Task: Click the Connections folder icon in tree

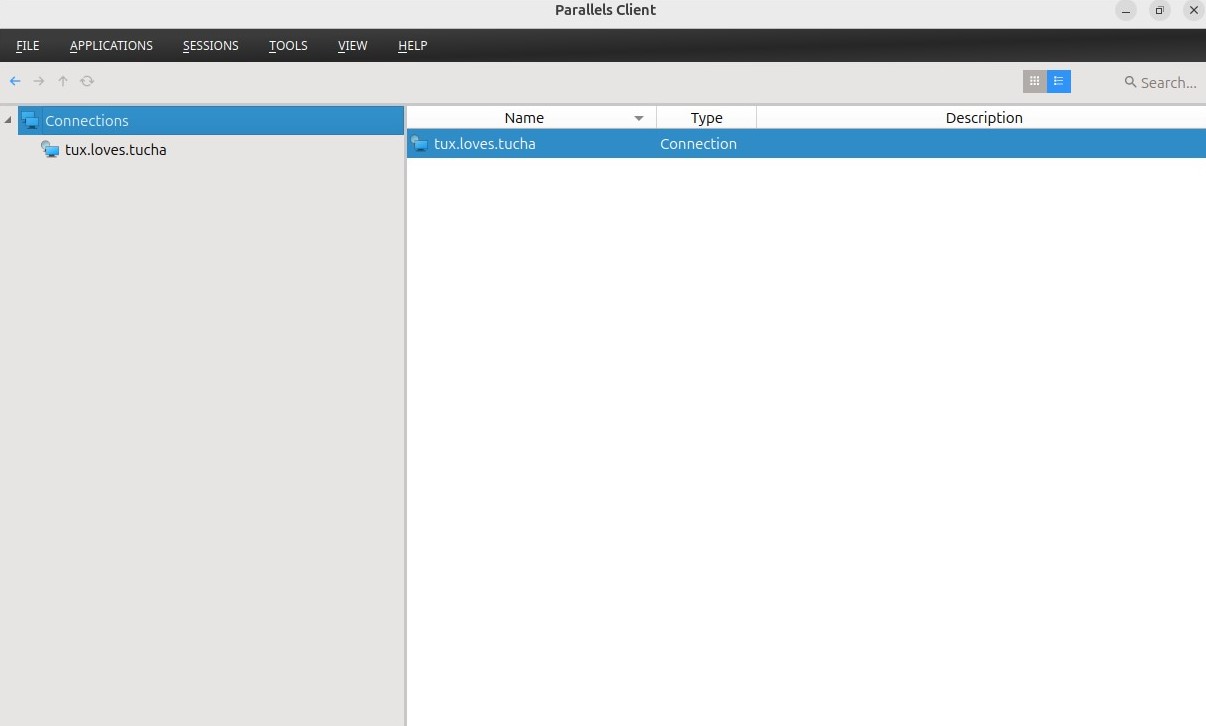Action: pyautogui.click(x=31, y=121)
